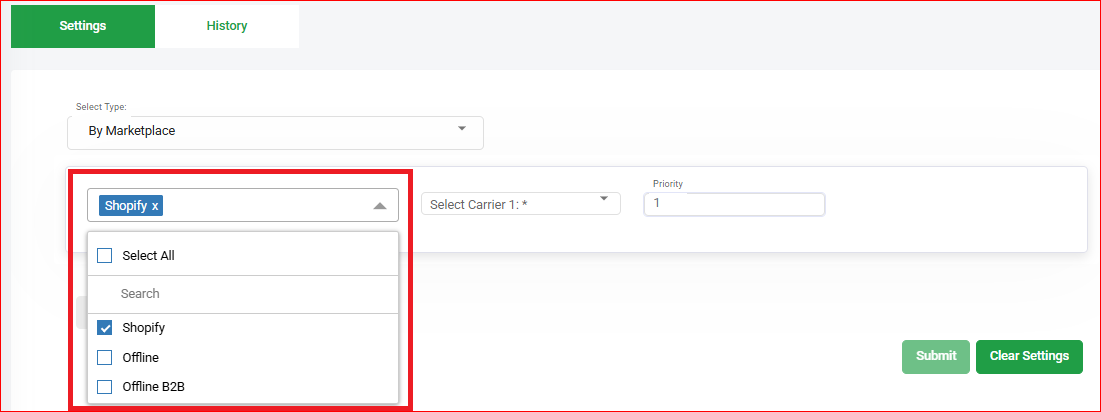Switch to the History tab

tap(227, 26)
